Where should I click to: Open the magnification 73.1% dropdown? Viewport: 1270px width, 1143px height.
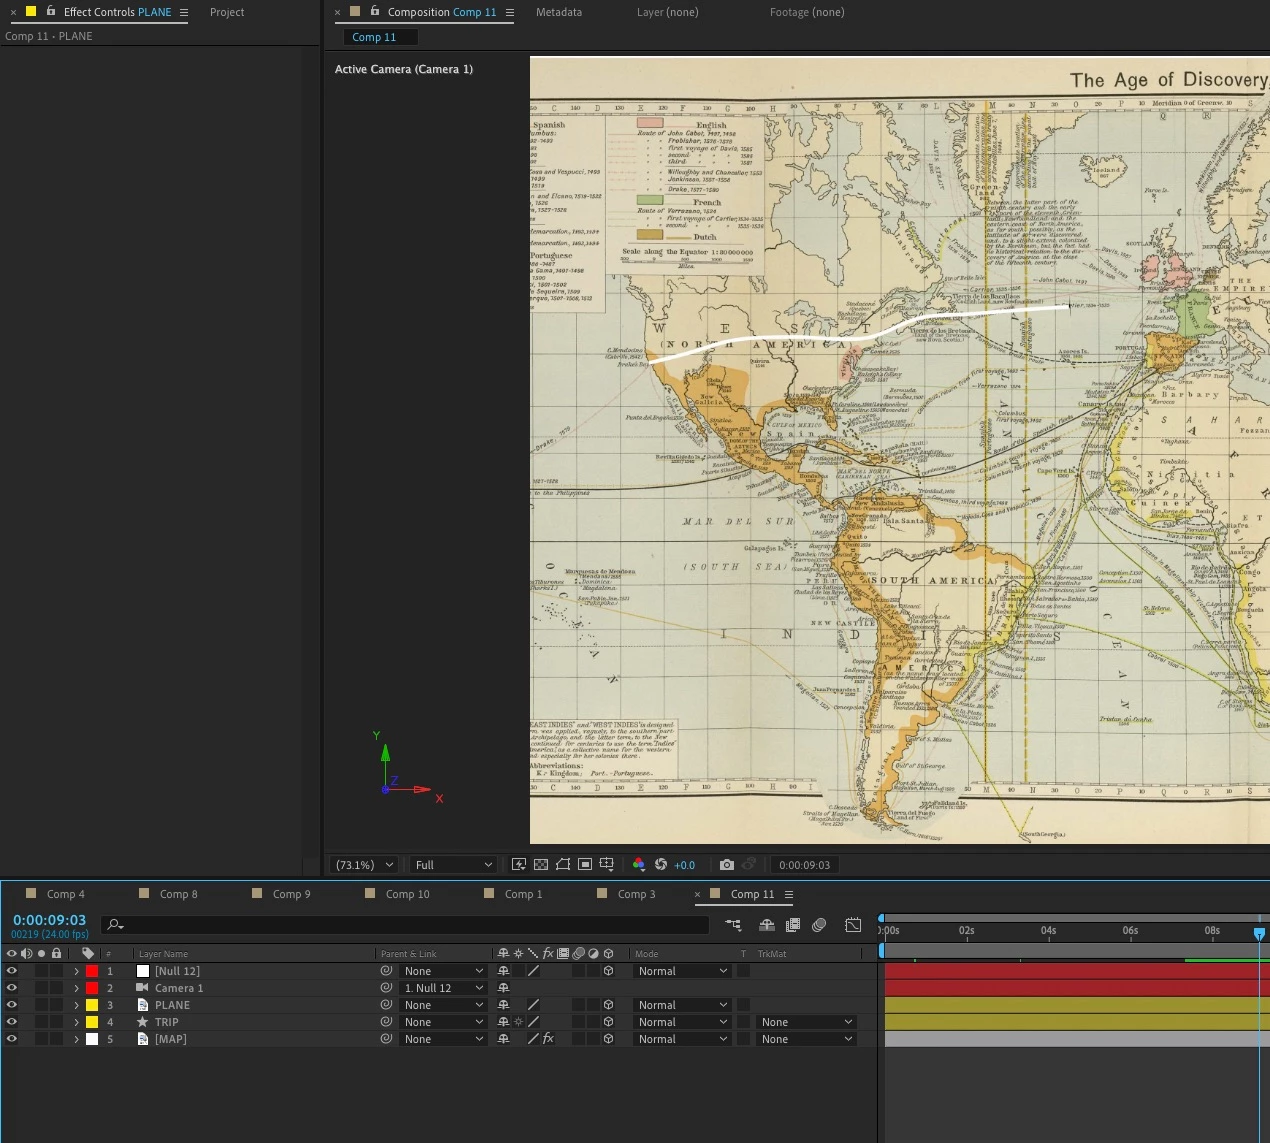click(365, 865)
